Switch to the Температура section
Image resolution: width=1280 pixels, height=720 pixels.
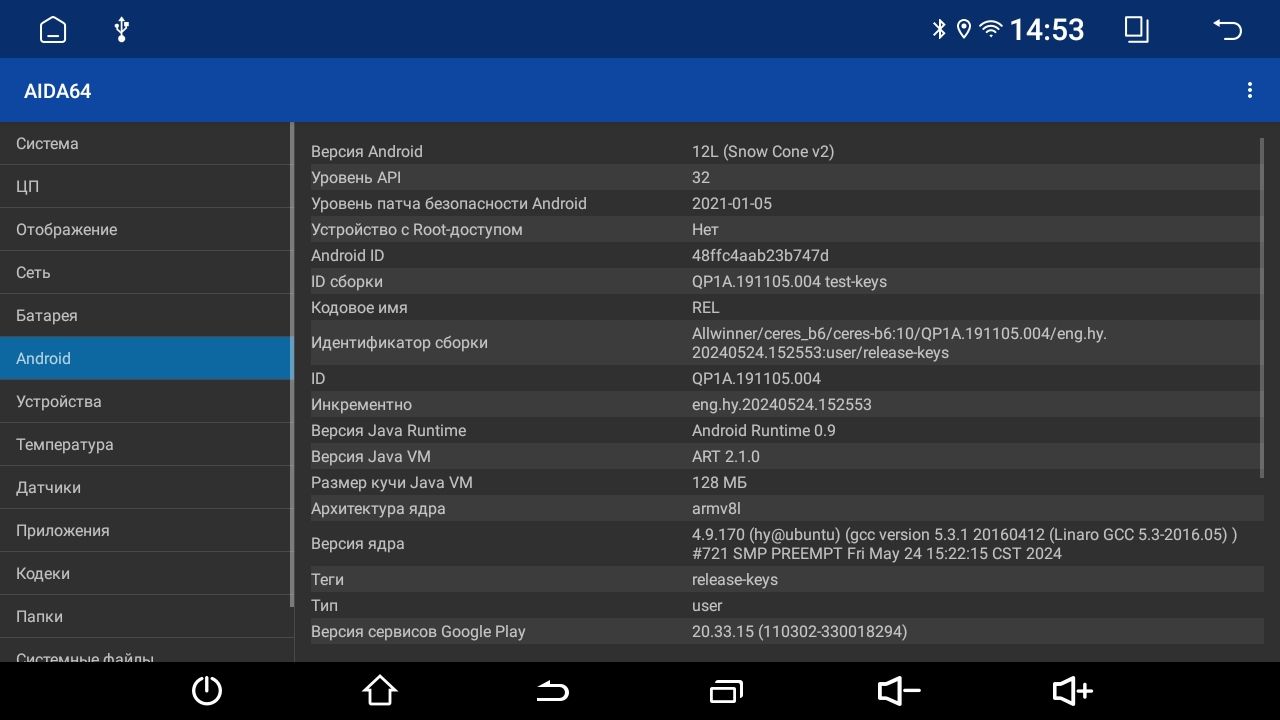(x=147, y=444)
